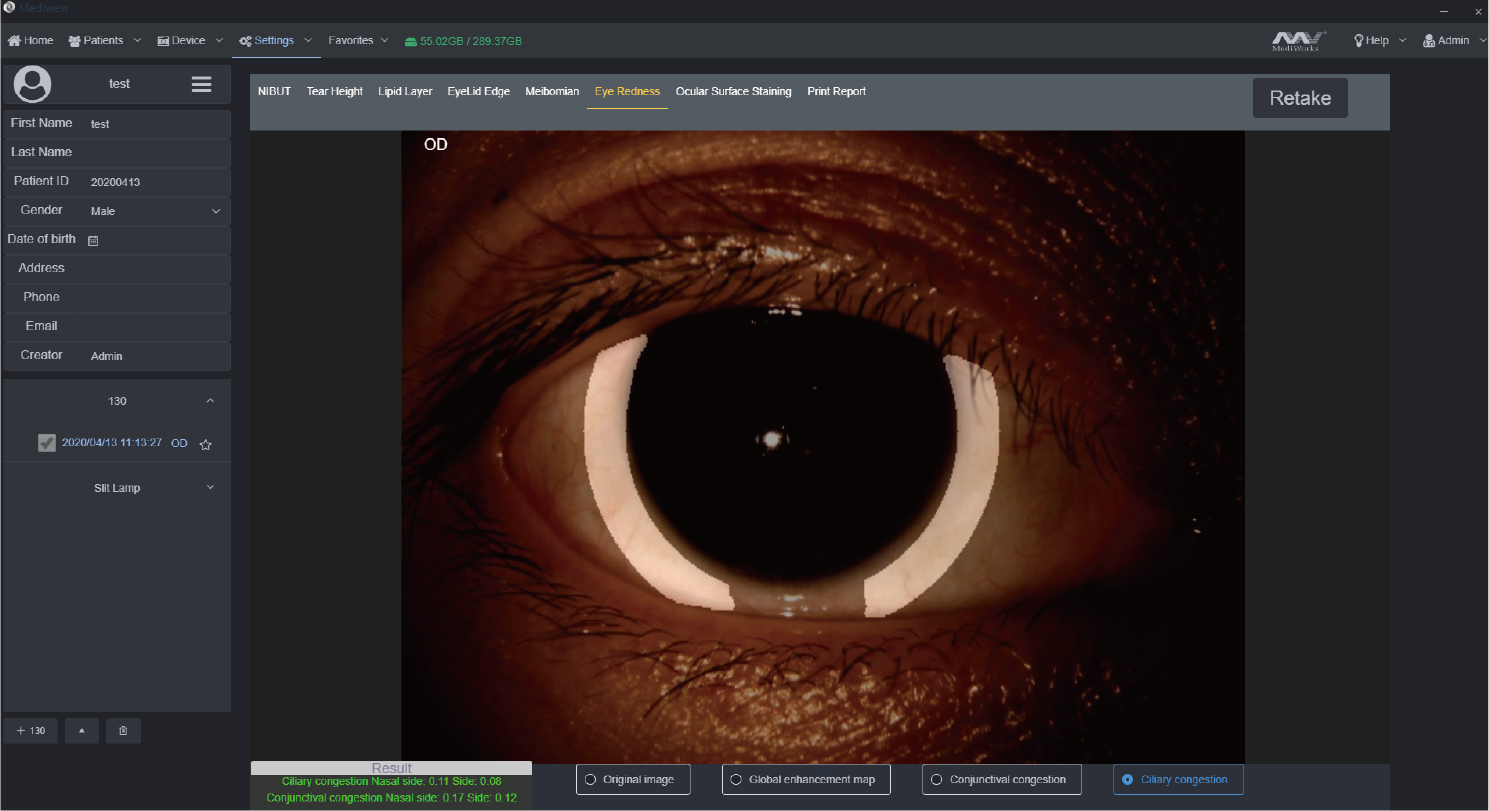Screen dimensions: 1489x811
Task: Click the Address input field
Action: click(156, 269)
